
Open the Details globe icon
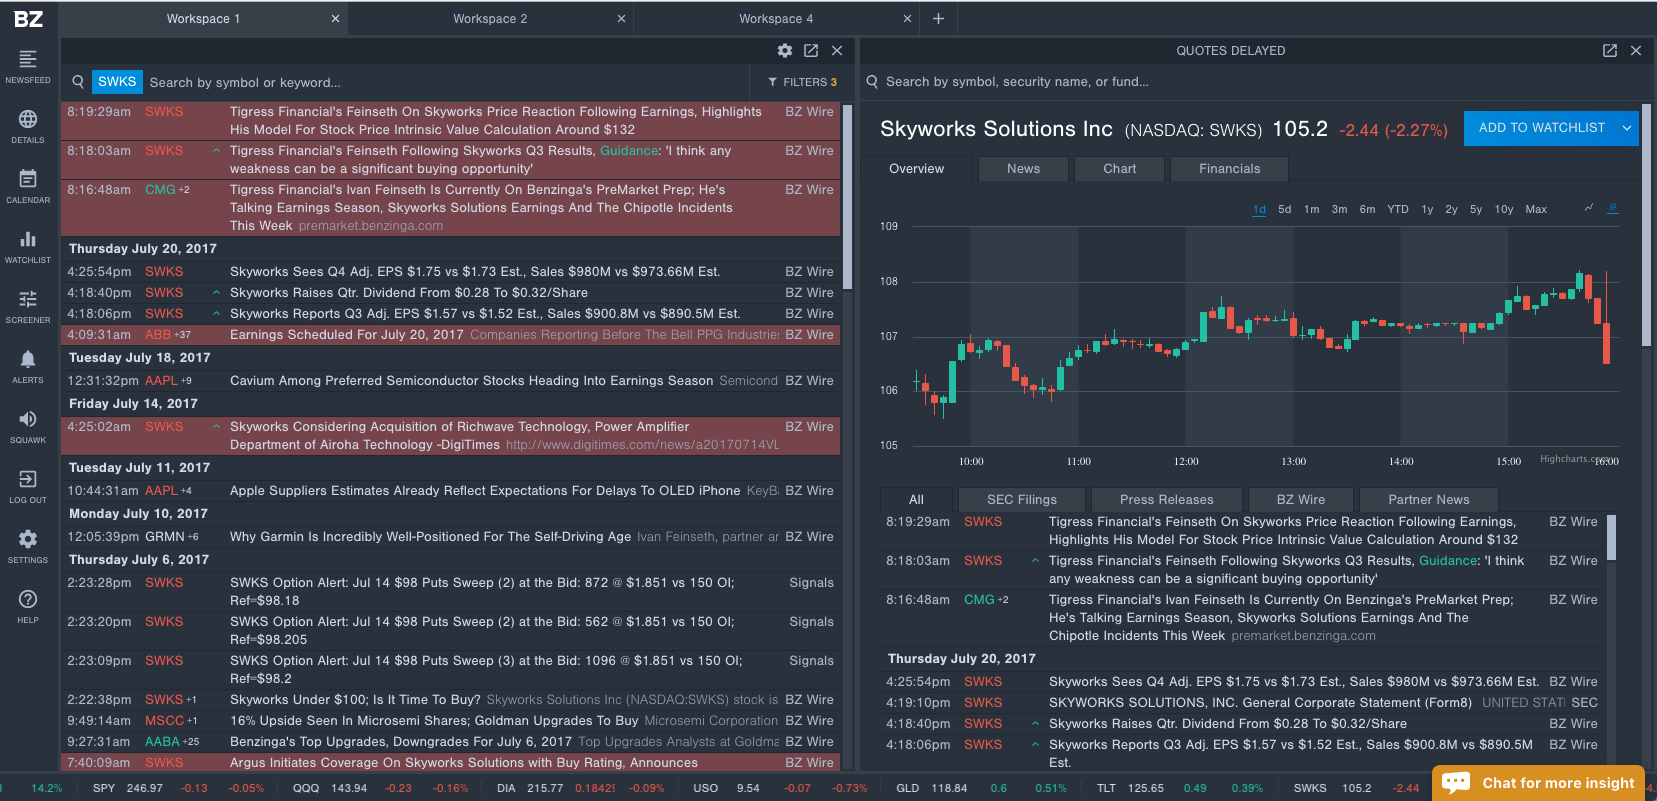coord(28,126)
